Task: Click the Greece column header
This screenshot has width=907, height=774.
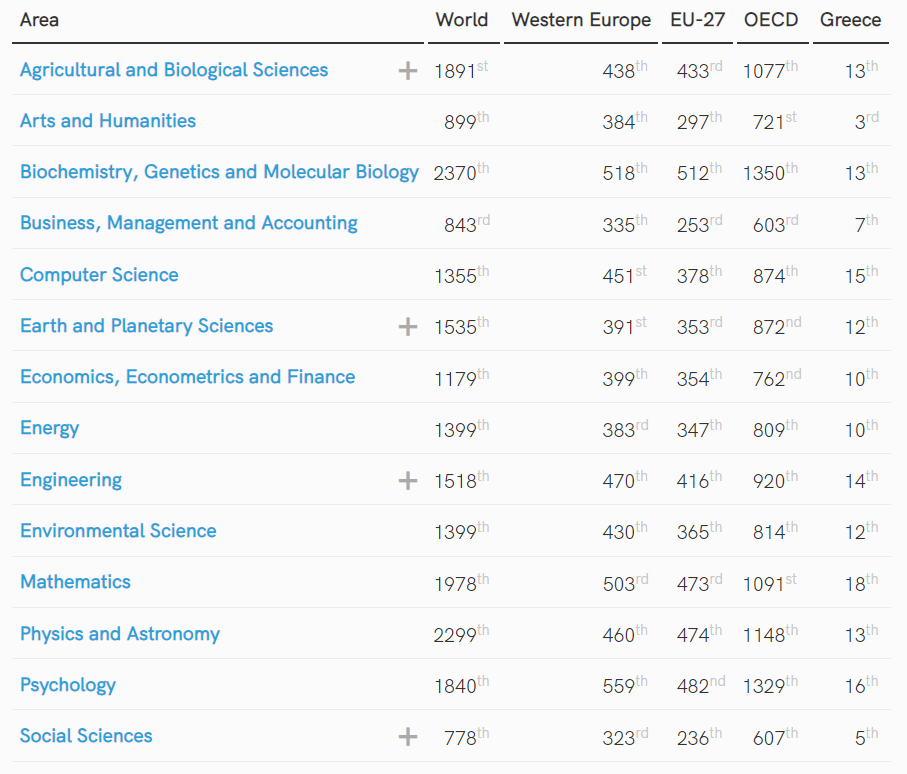Action: [x=850, y=20]
